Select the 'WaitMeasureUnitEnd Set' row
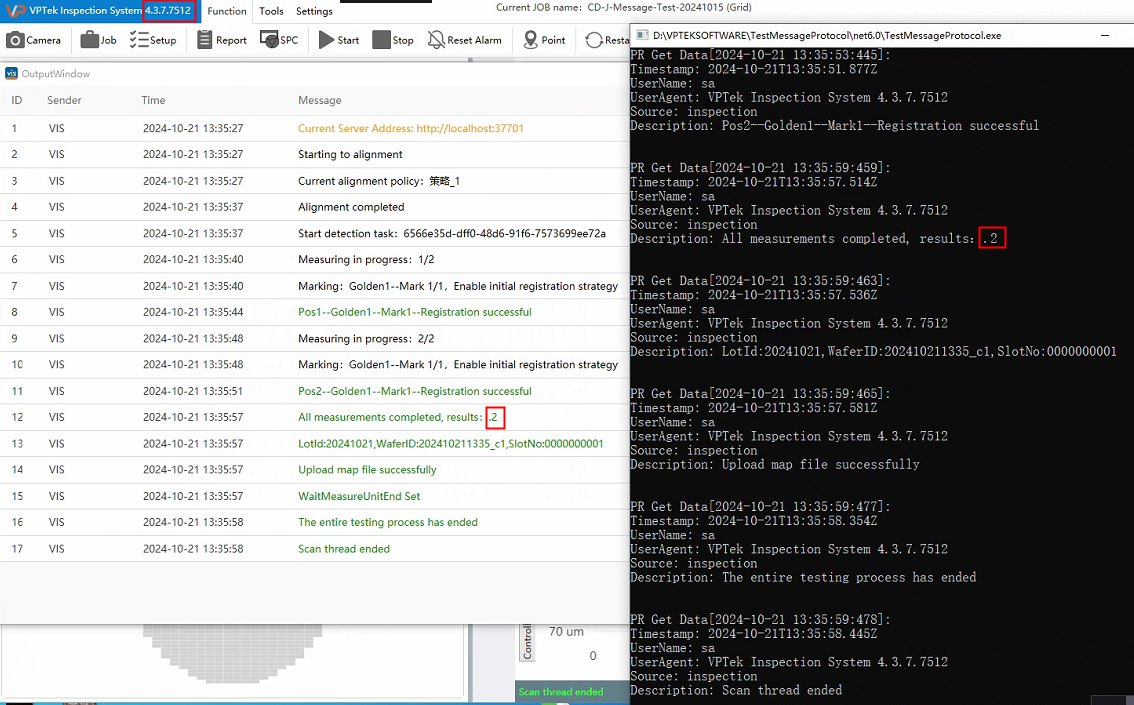Image resolution: width=1134 pixels, height=705 pixels. pyautogui.click(x=315, y=496)
